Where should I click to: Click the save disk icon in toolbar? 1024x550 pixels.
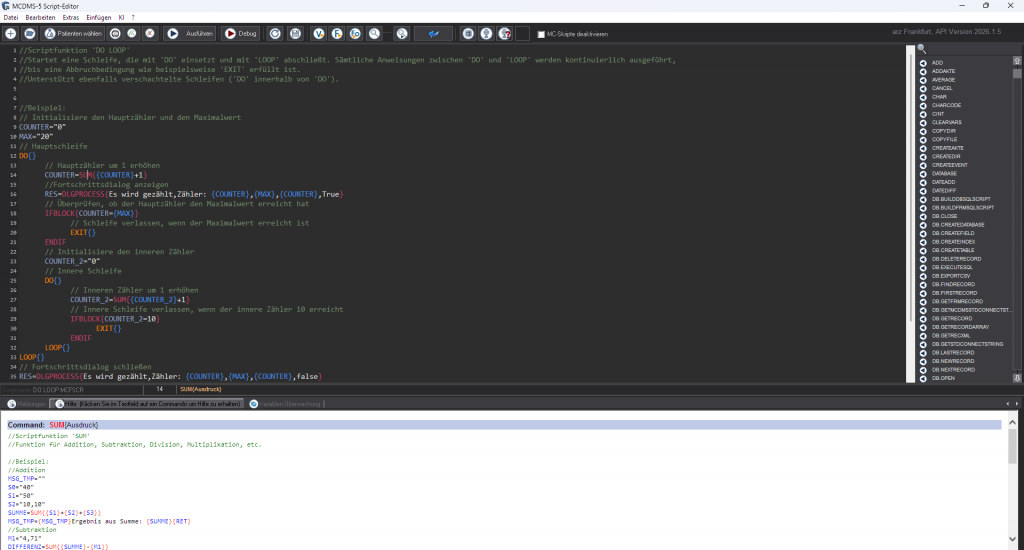click(x=296, y=33)
